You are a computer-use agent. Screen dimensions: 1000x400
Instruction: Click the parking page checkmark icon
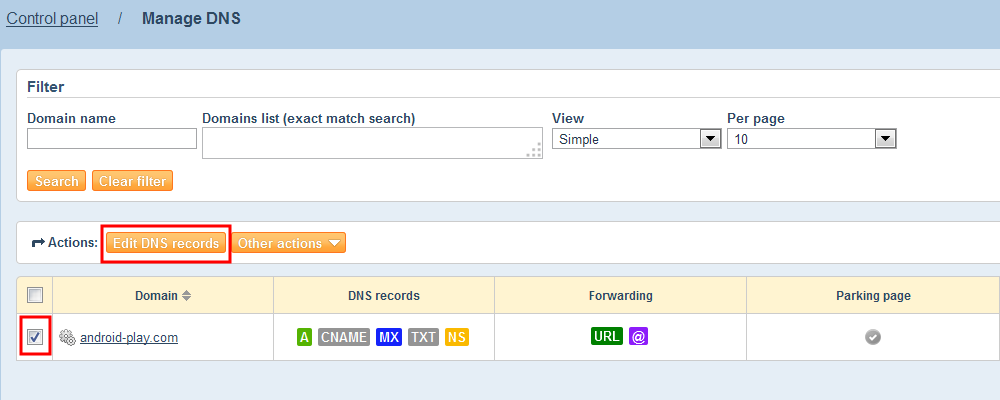[x=873, y=338]
